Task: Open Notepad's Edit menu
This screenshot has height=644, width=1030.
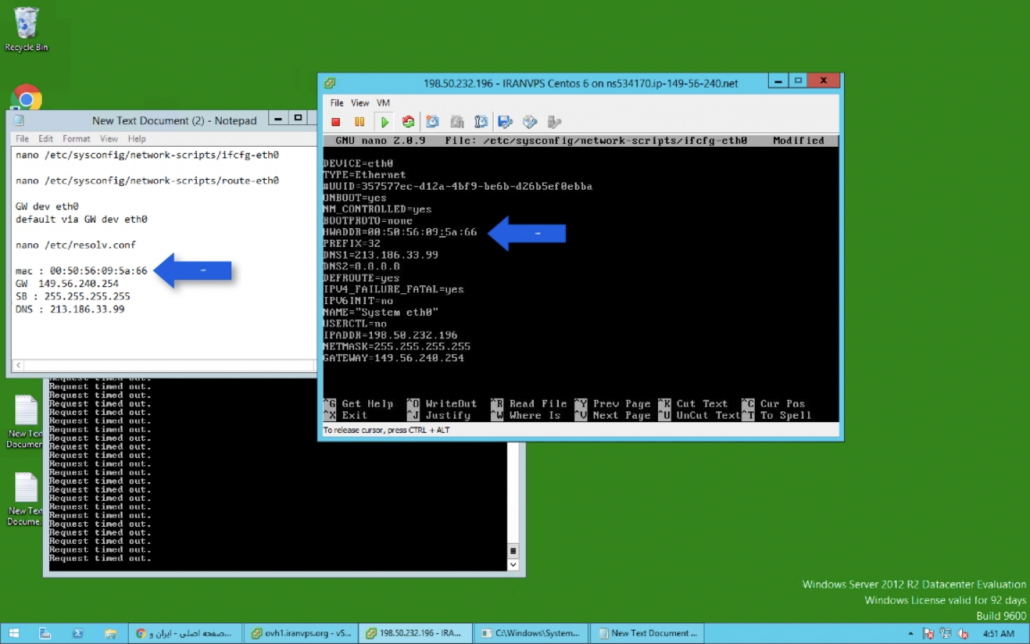Action: [x=46, y=139]
